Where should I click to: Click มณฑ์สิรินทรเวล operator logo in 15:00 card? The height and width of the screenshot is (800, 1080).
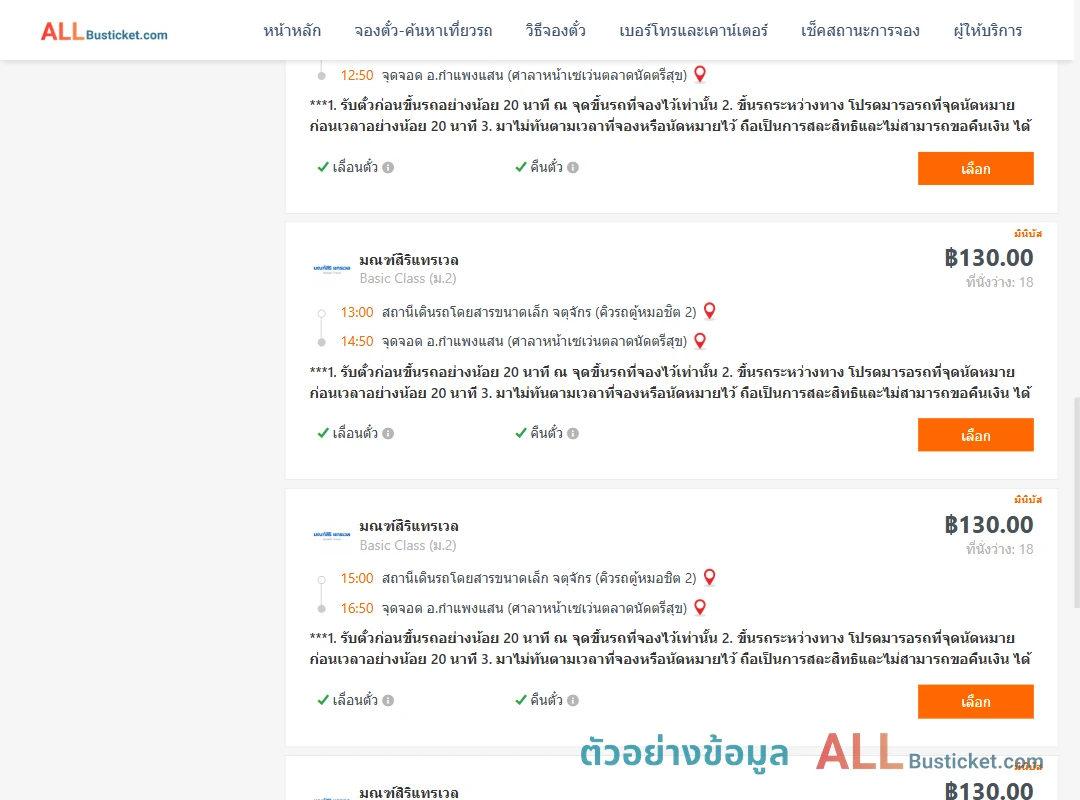click(x=332, y=535)
